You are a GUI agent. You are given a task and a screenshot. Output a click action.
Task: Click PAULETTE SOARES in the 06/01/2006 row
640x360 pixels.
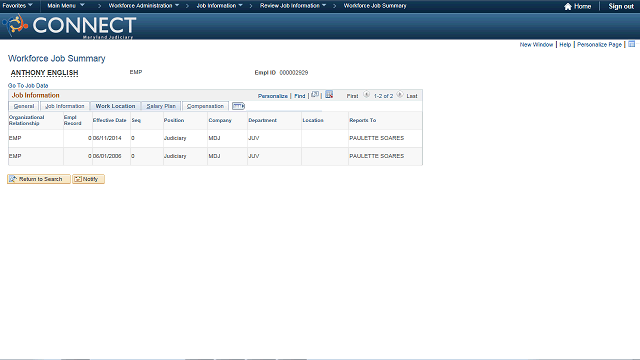pos(376,156)
